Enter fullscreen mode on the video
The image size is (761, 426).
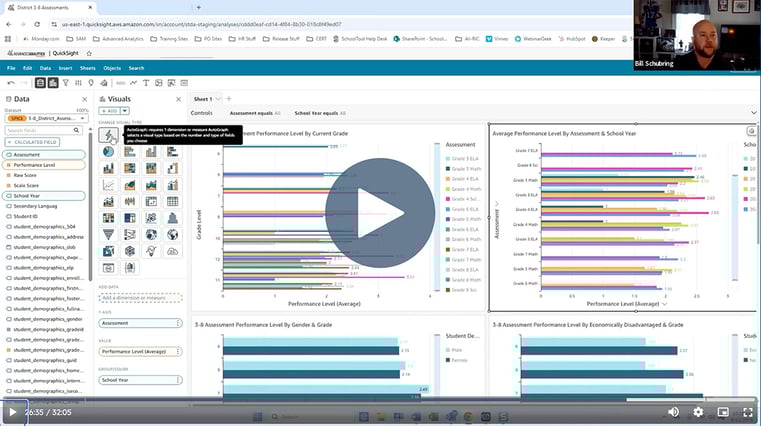(x=744, y=411)
